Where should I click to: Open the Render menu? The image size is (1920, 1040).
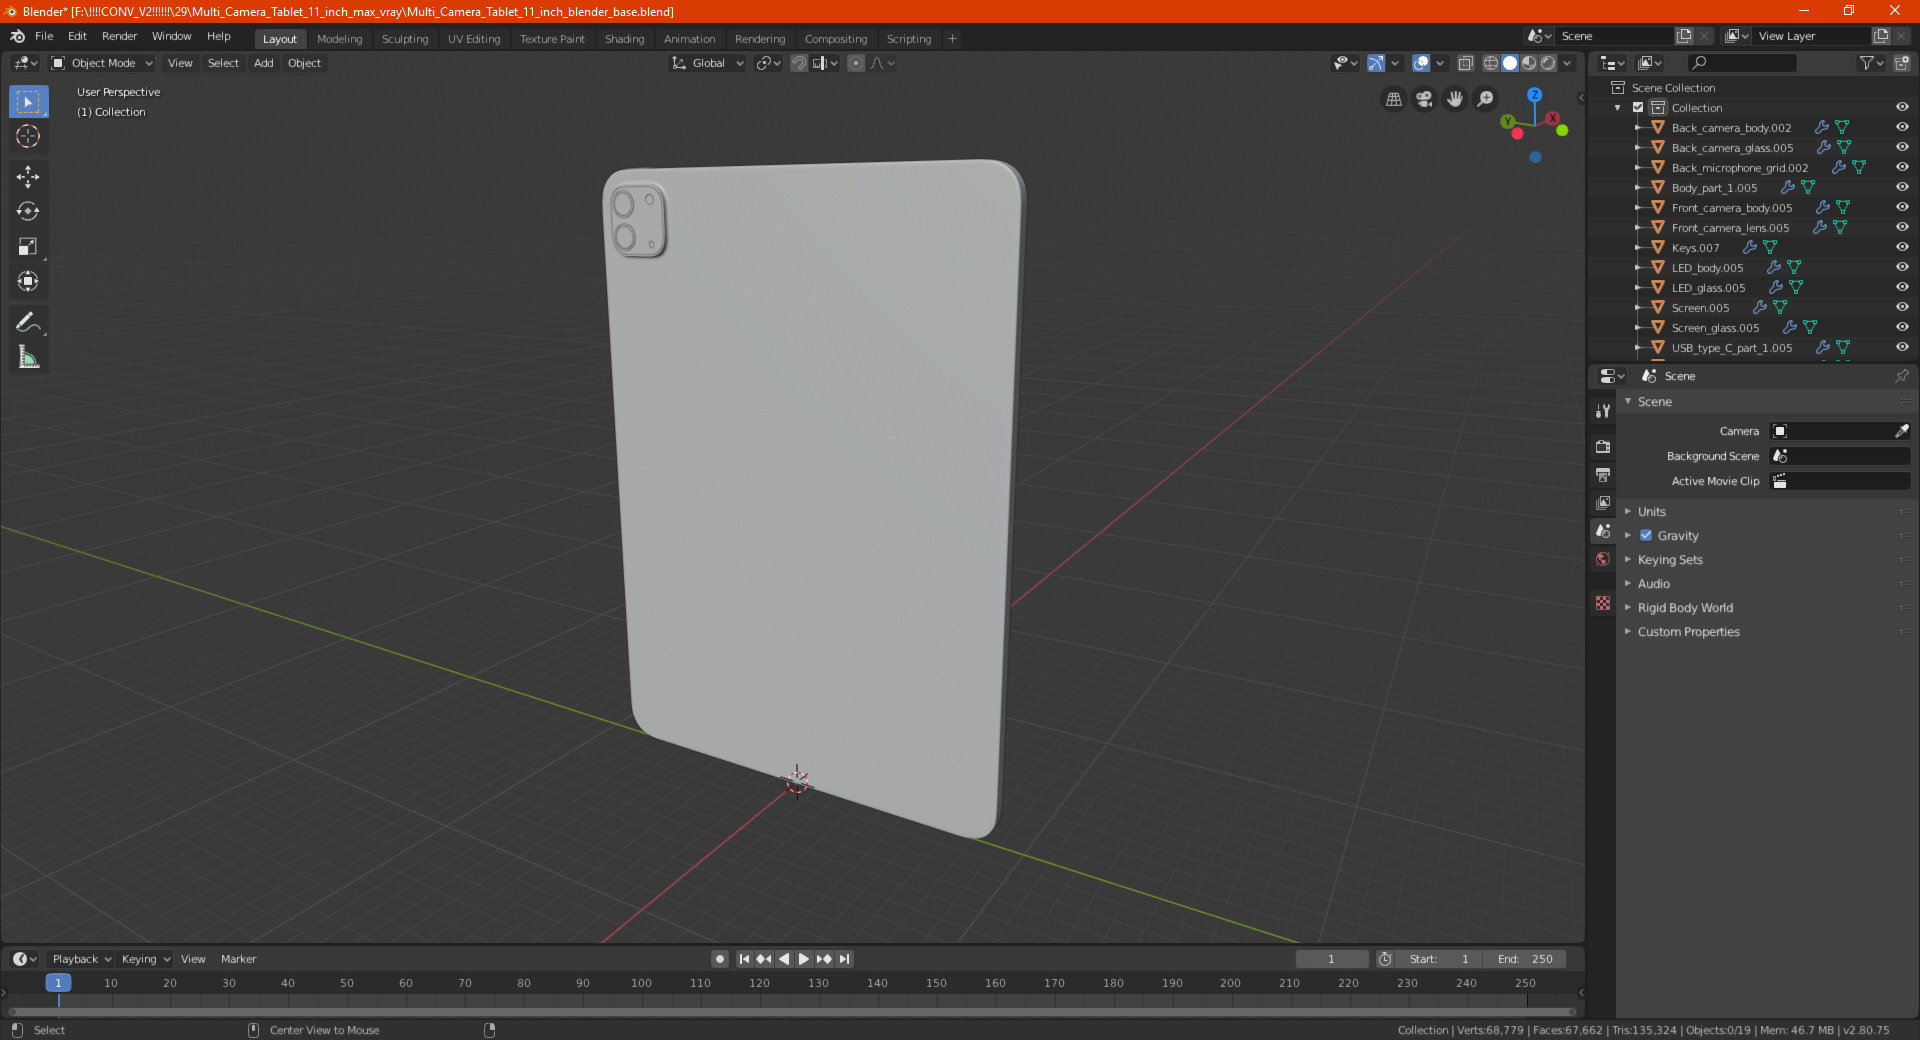tap(119, 36)
